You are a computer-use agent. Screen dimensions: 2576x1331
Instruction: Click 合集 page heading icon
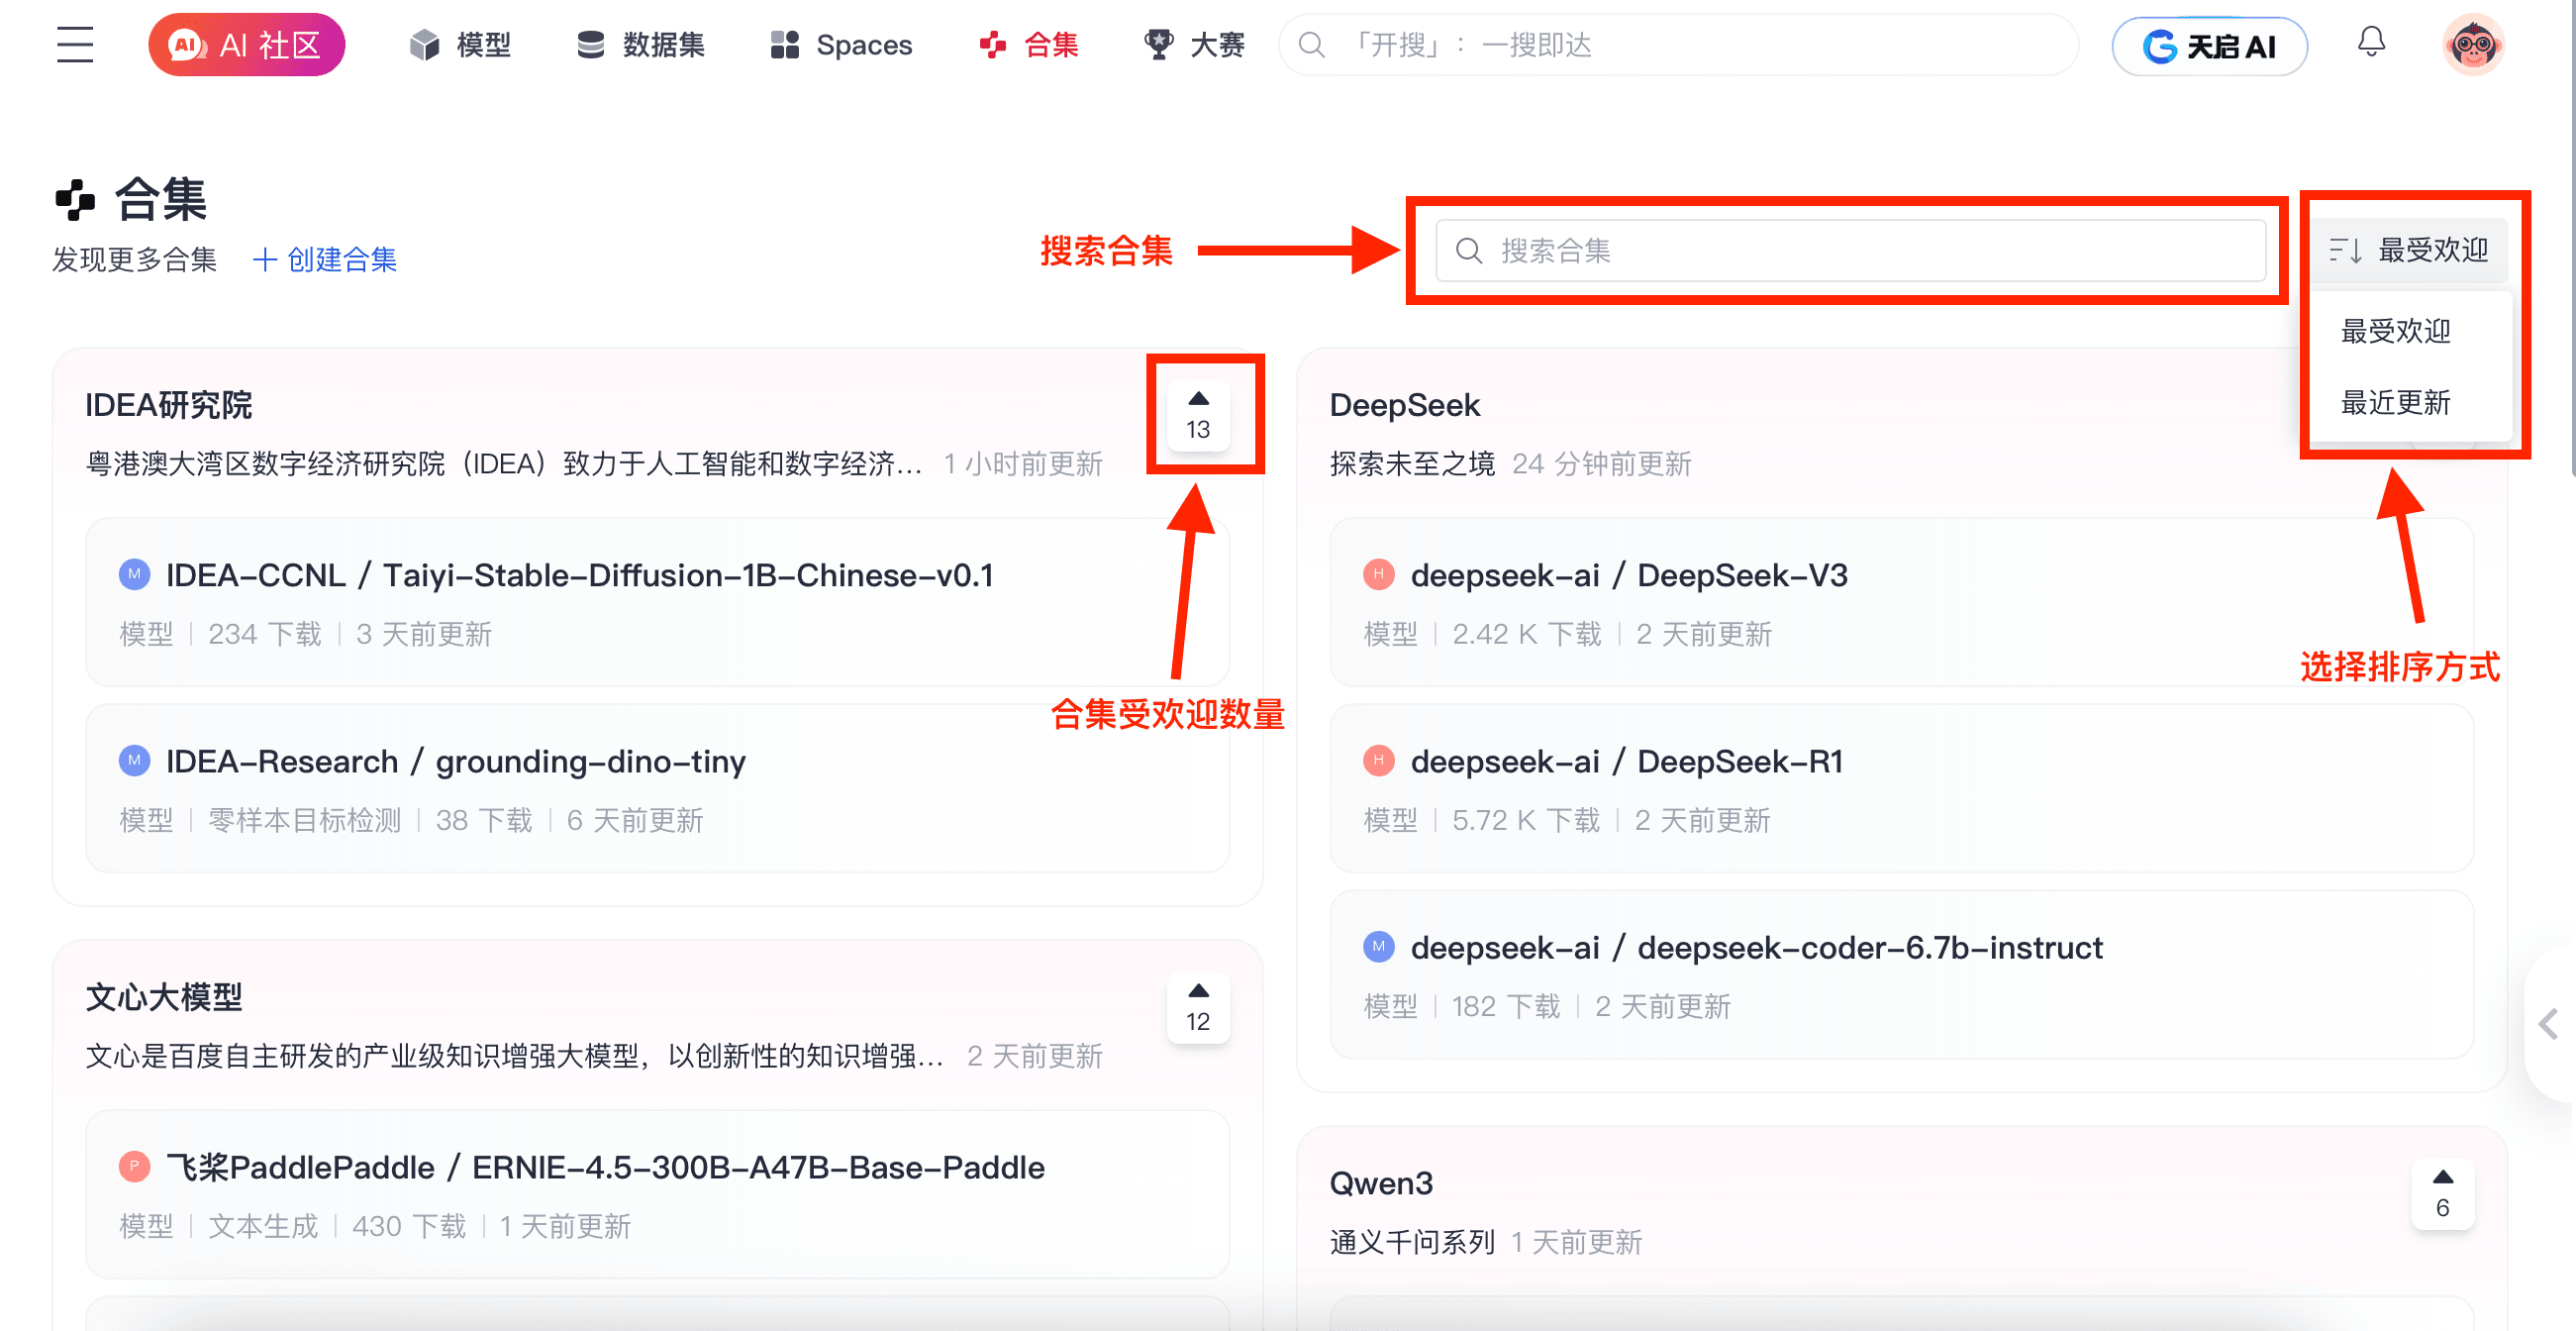pyautogui.click(x=75, y=200)
